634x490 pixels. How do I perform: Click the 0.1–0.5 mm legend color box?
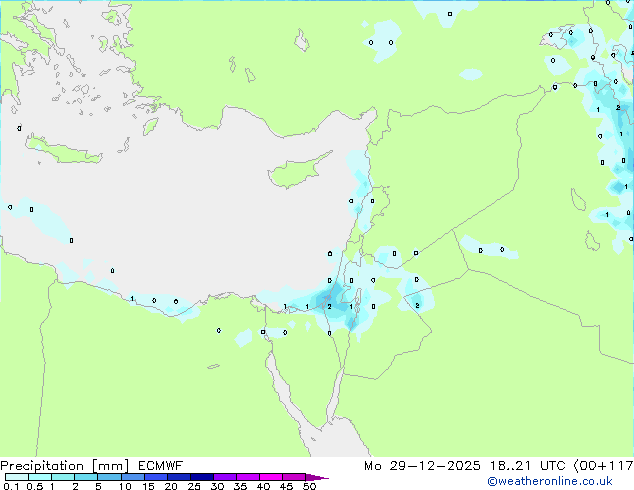17,477
